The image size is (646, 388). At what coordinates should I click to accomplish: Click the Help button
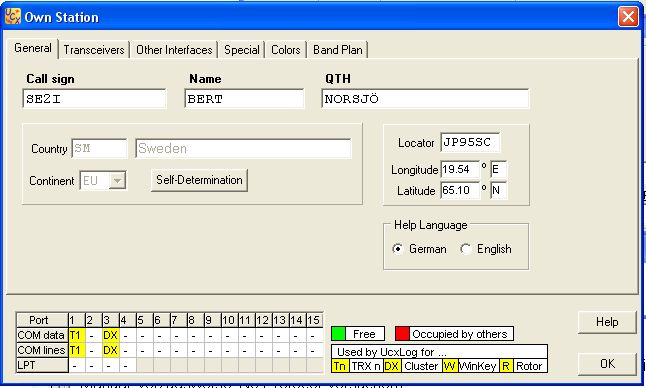point(607,322)
